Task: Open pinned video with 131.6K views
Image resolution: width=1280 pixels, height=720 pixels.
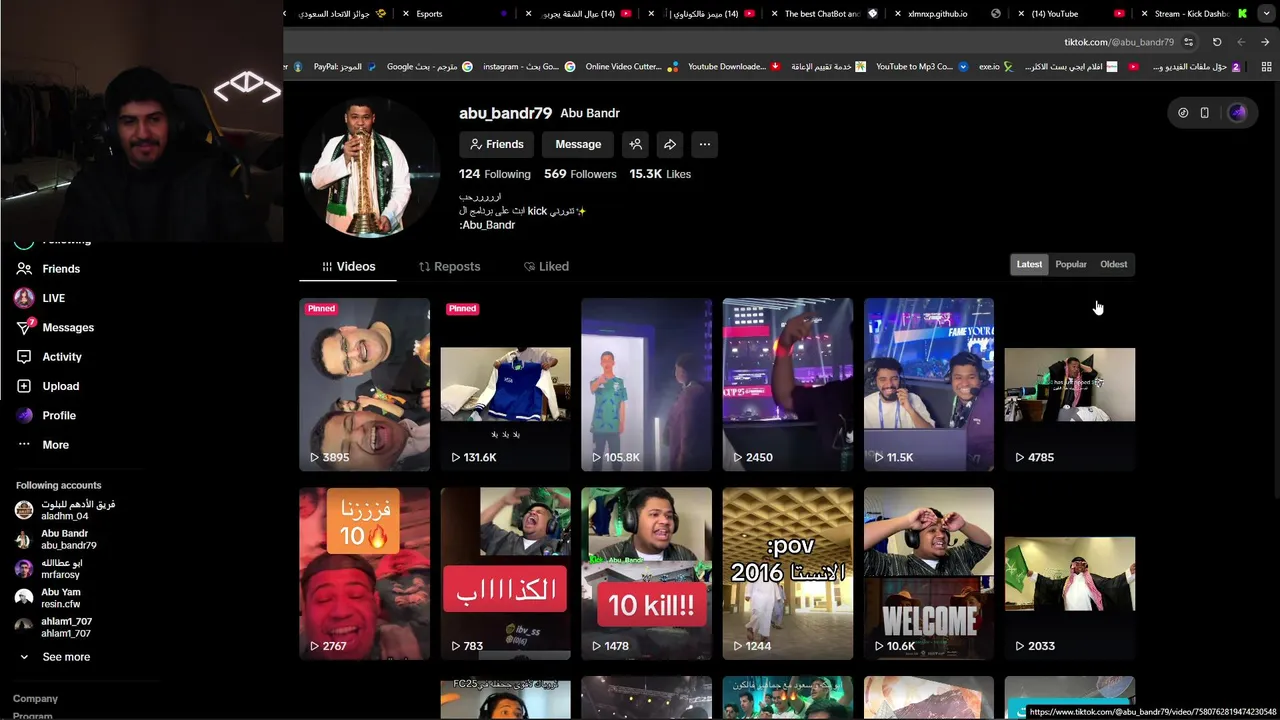Action: pos(505,384)
